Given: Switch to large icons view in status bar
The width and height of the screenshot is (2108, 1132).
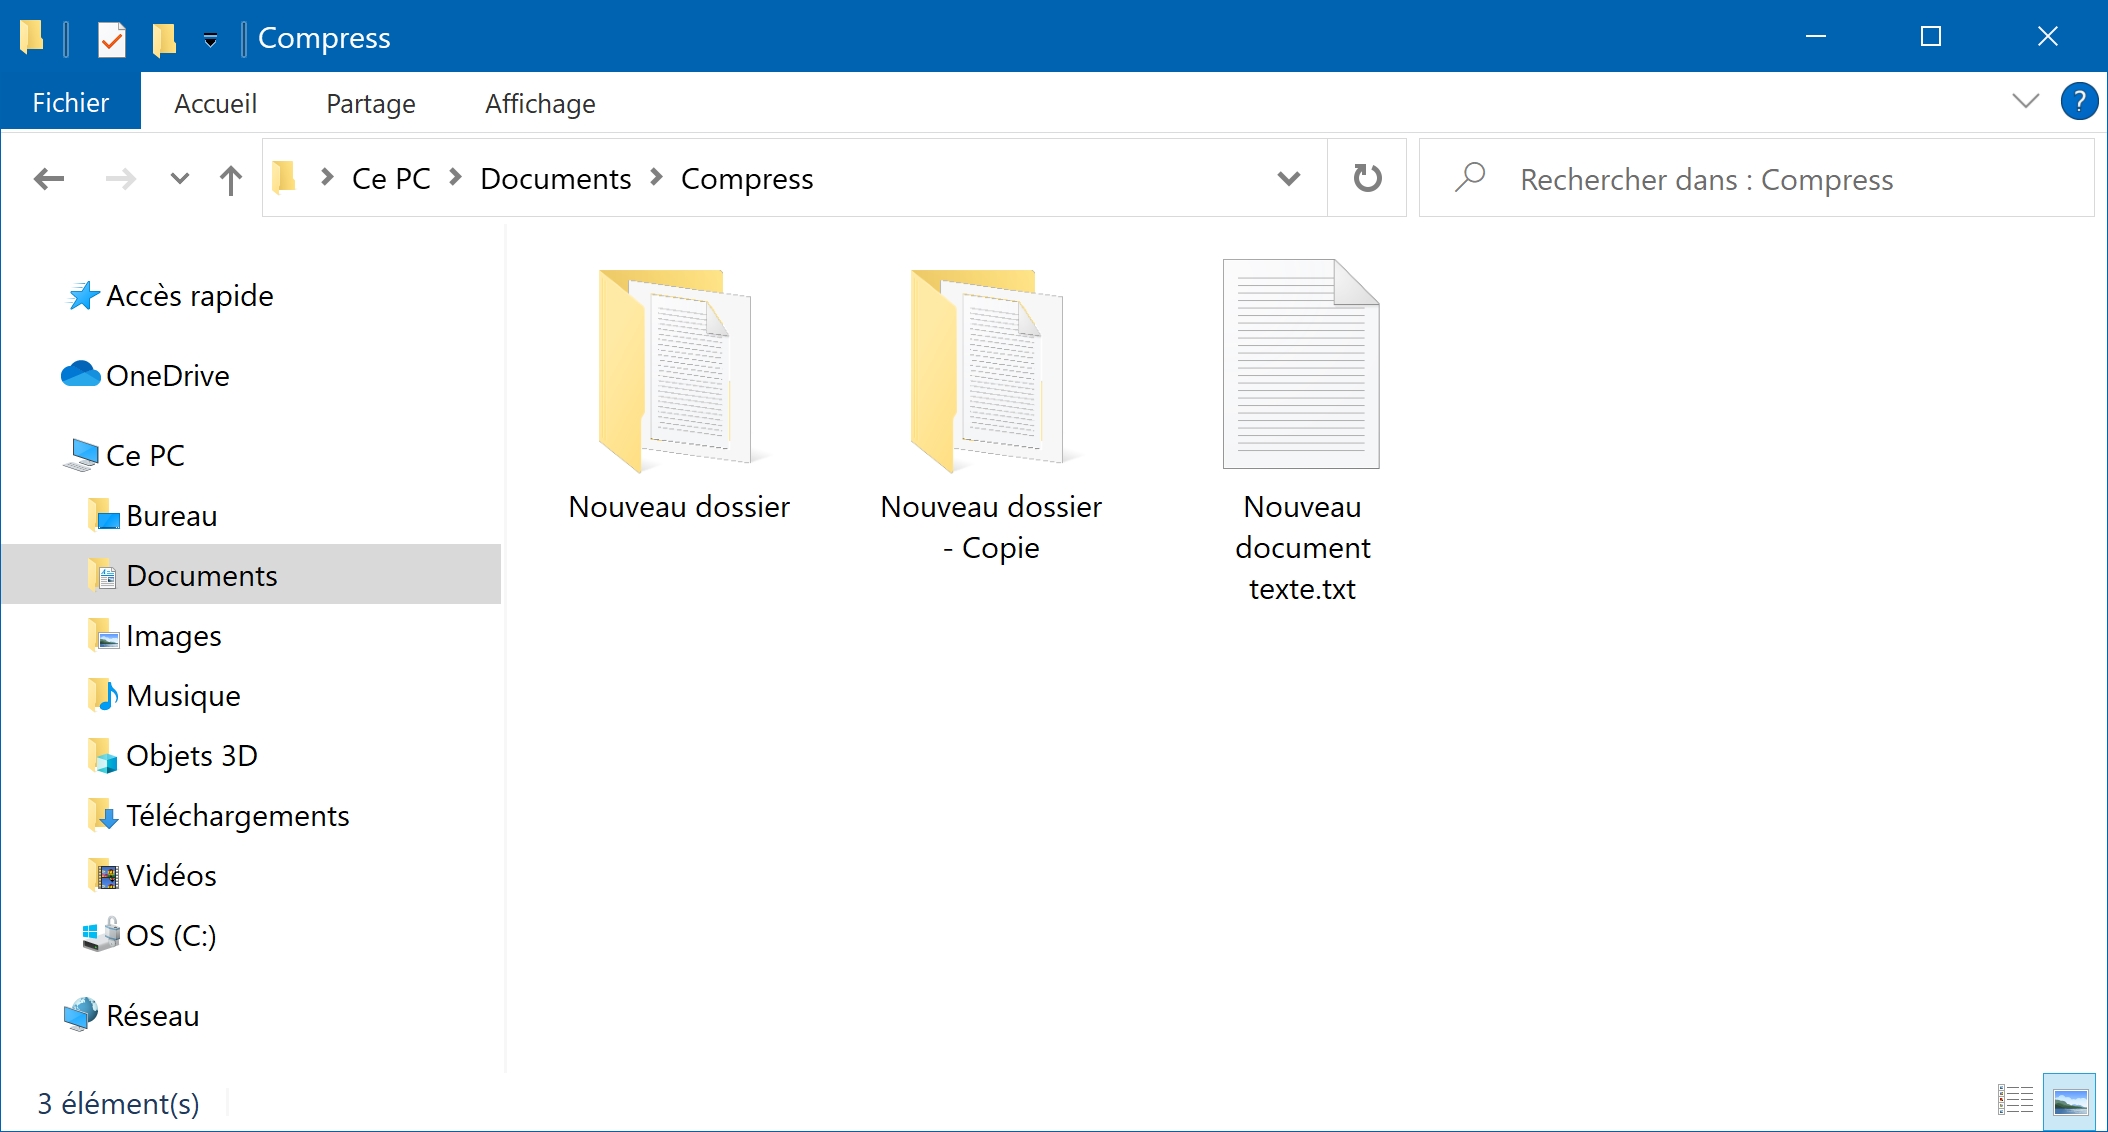Looking at the screenshot, I should pyautogui.click(x=2069, y=1101).
